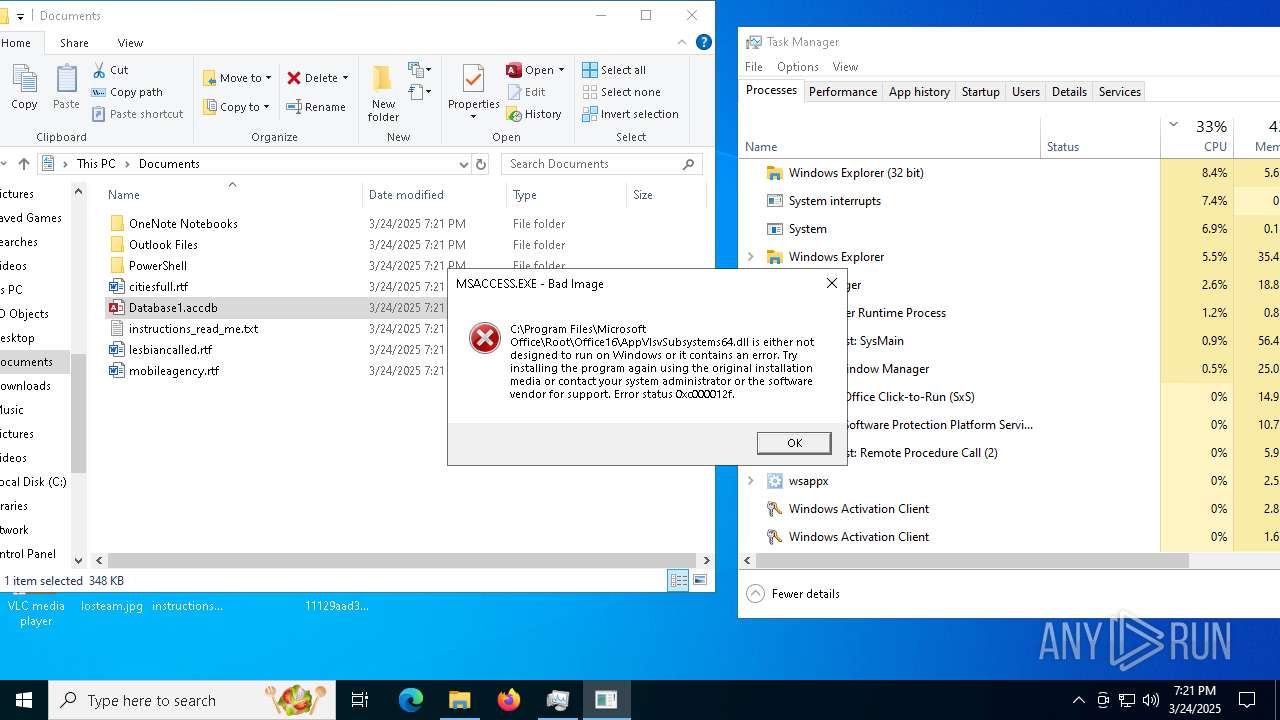Click the Cut scissors icon
1280x720 pixels.
(99, 70)
